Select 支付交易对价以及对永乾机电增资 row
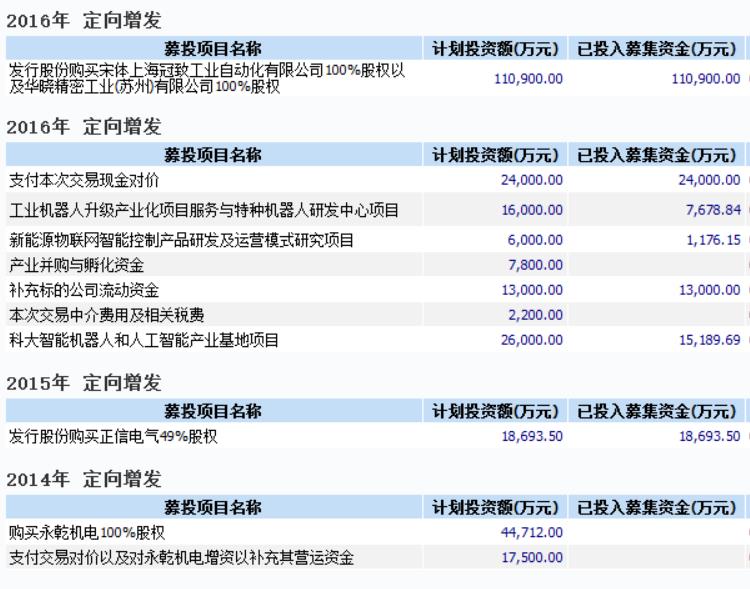The width and height of the screenshot is (750, 589). coord(181,557)
